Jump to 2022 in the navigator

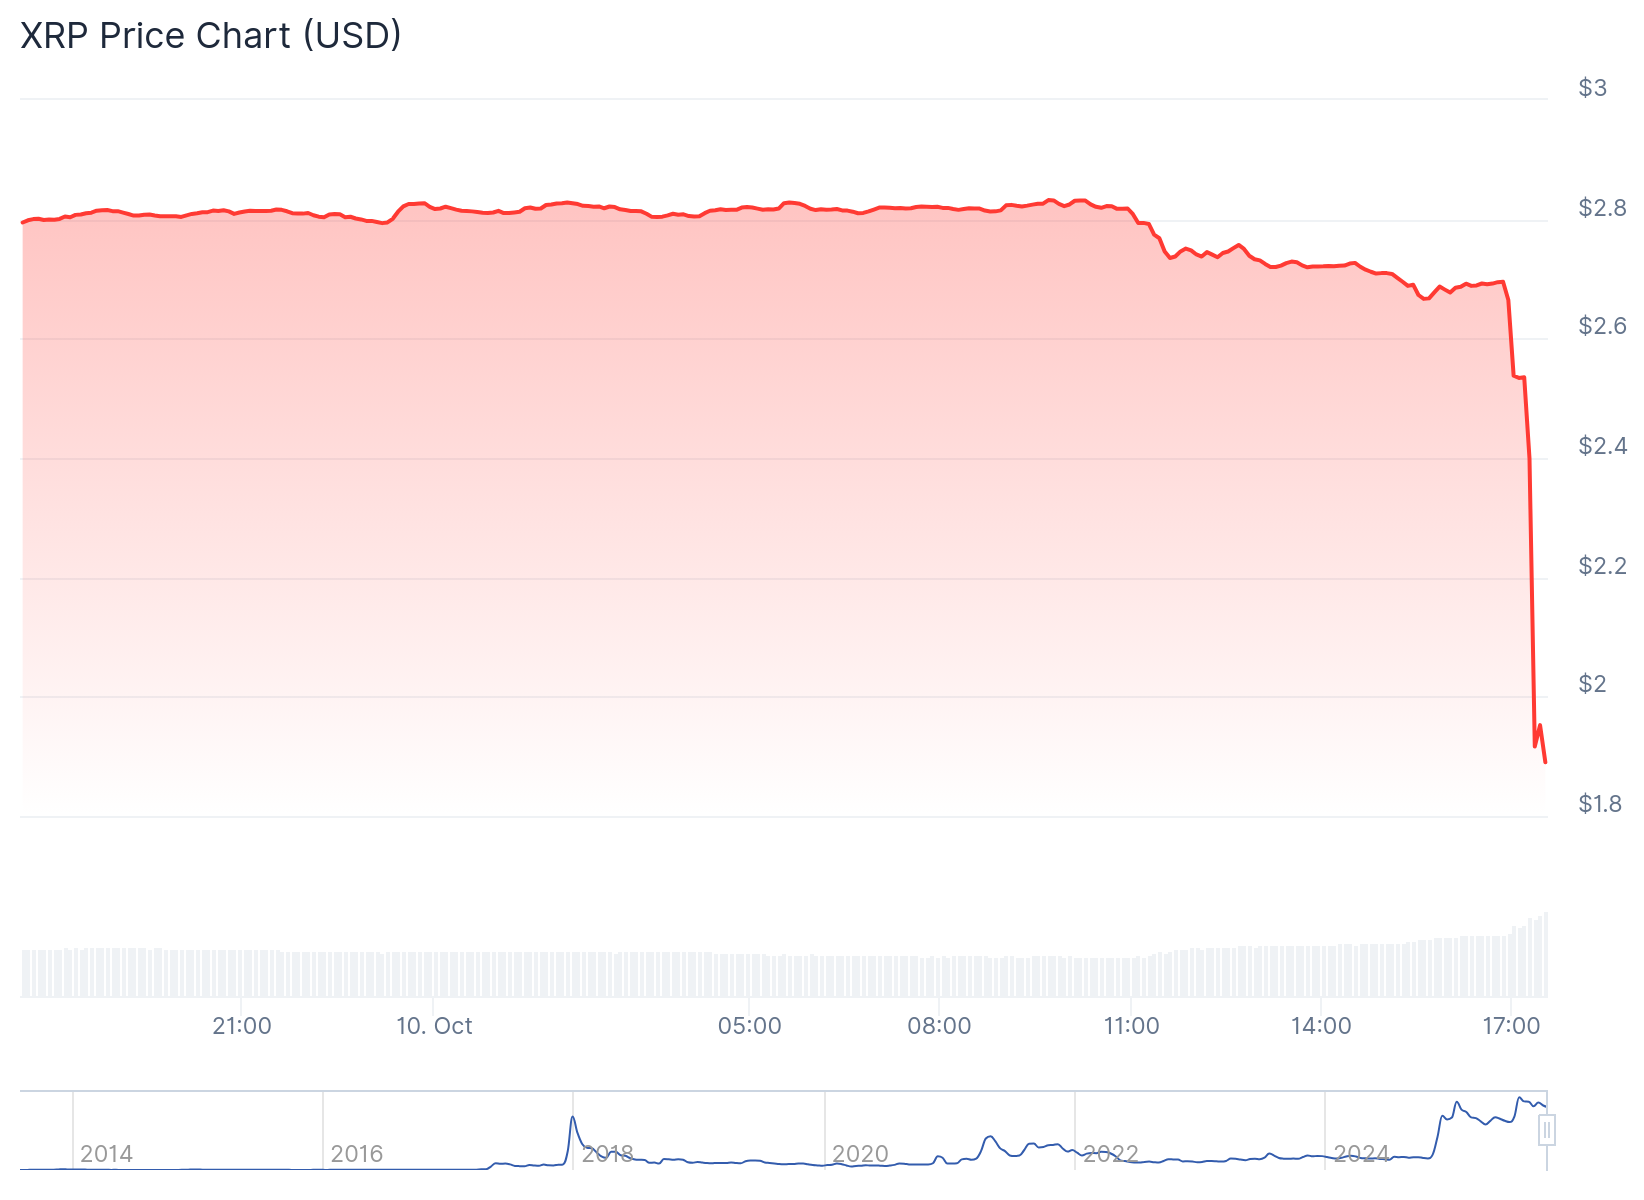tap(1111, 1154)
